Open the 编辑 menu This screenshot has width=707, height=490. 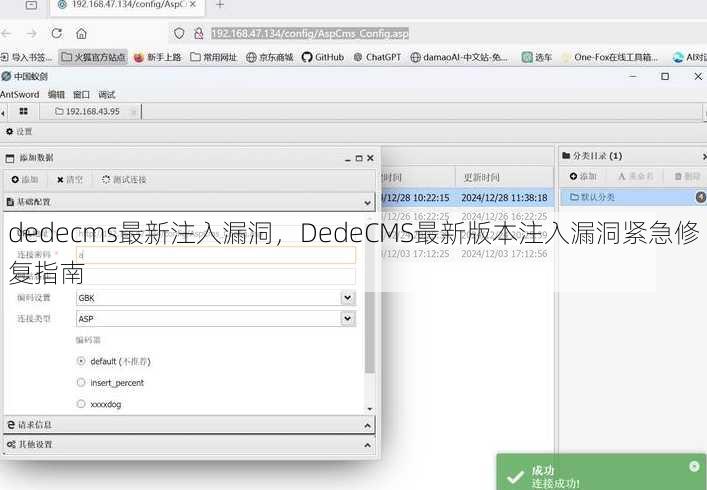click(x=56, y=95)
